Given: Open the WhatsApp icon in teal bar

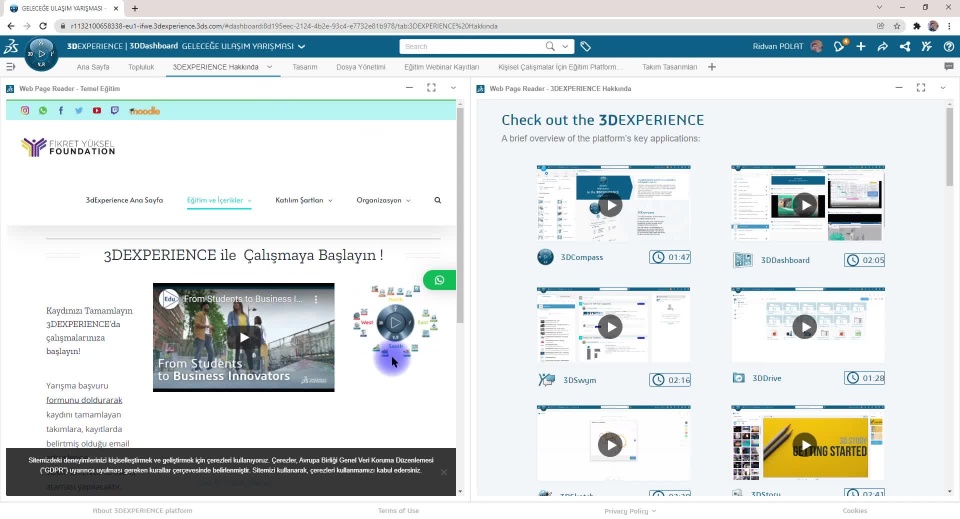Looking at the screenshot, I should click(43, 111).
